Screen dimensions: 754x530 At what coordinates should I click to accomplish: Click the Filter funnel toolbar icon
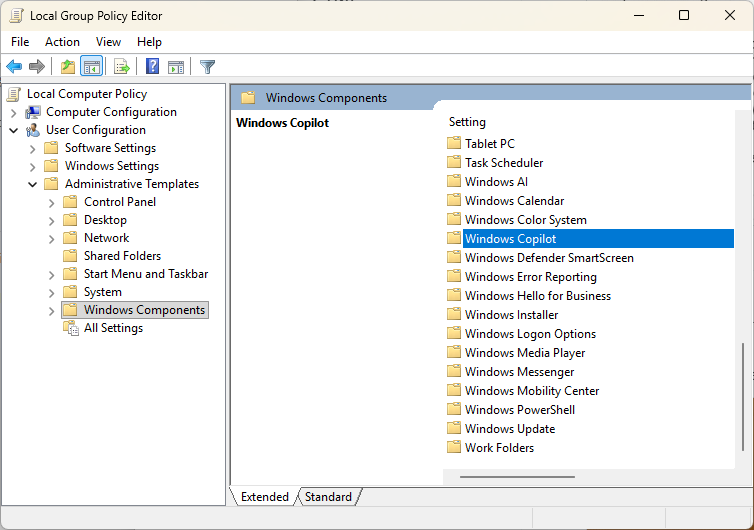click(x=207, y=67)
